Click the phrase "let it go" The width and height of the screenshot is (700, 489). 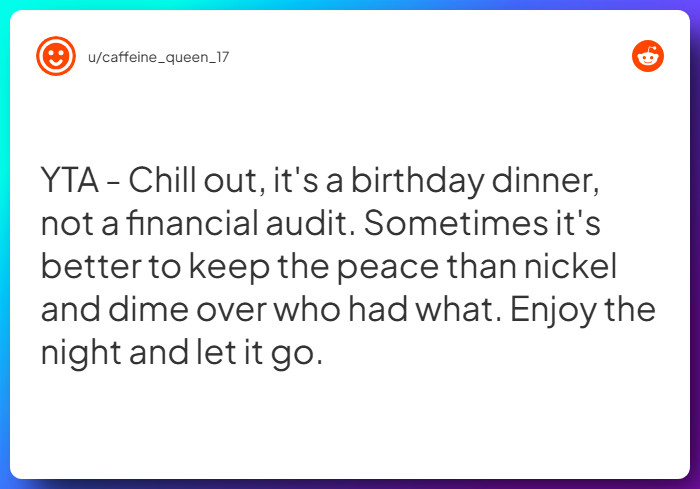point(259,353)
